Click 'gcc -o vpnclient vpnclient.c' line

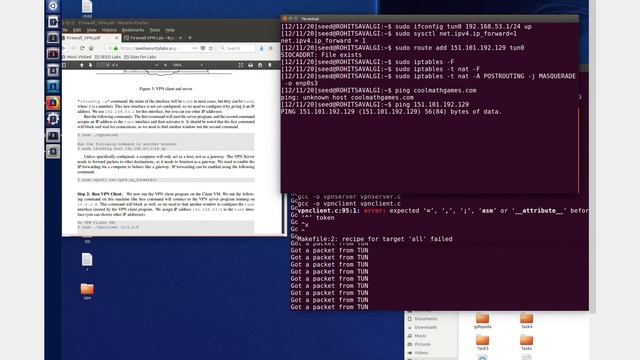click(349, 203)
